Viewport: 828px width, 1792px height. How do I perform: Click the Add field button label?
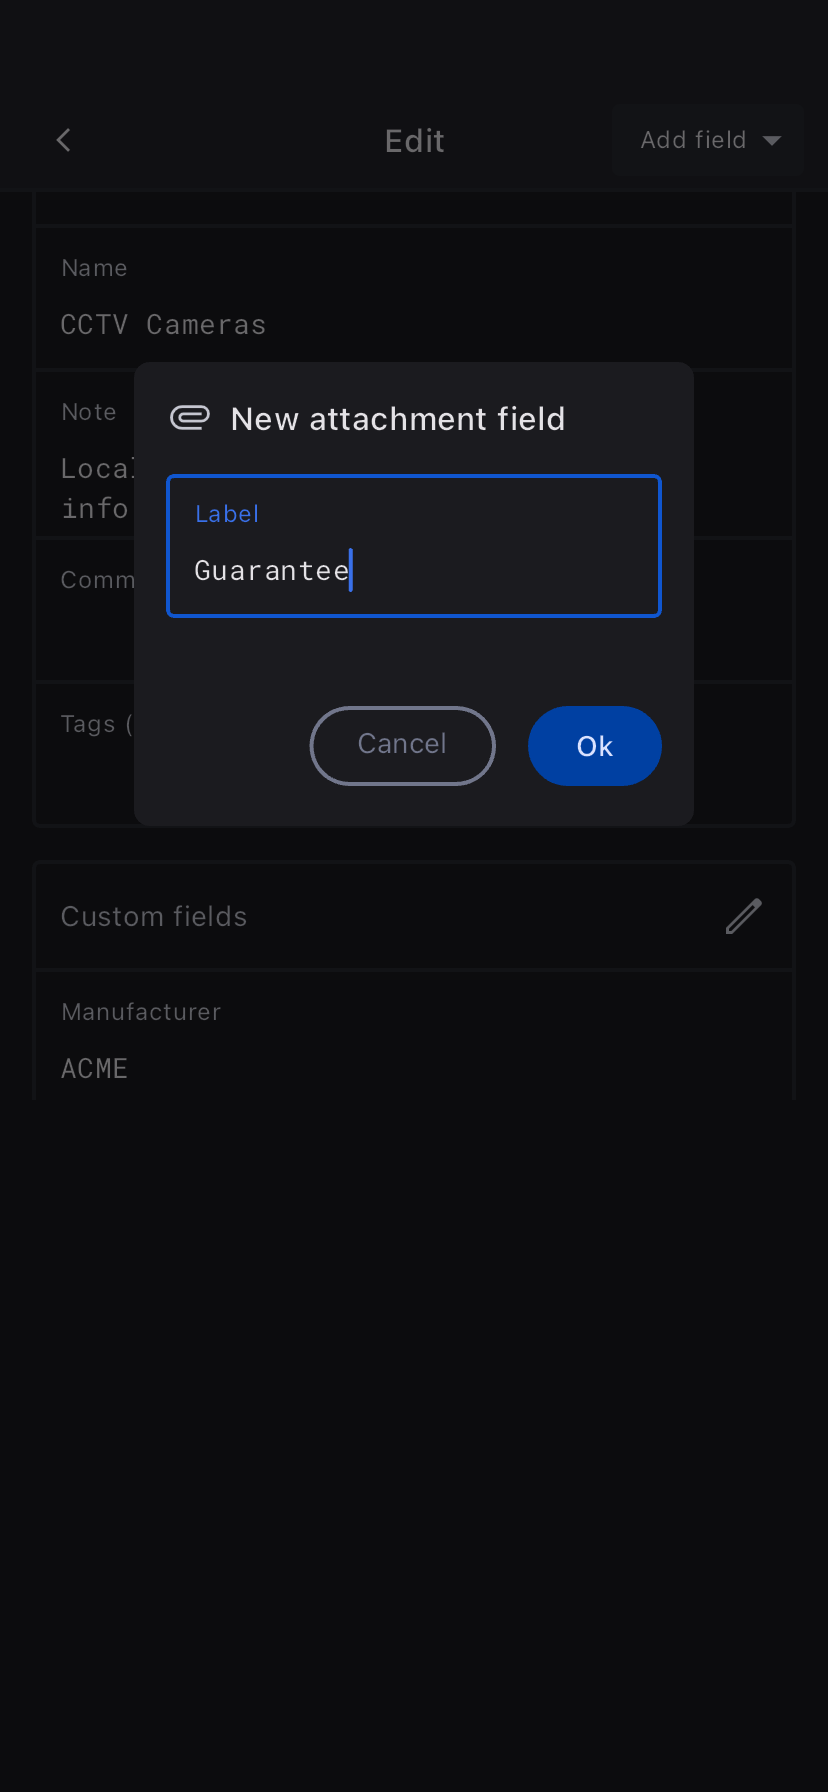click(x=693, y=140)
